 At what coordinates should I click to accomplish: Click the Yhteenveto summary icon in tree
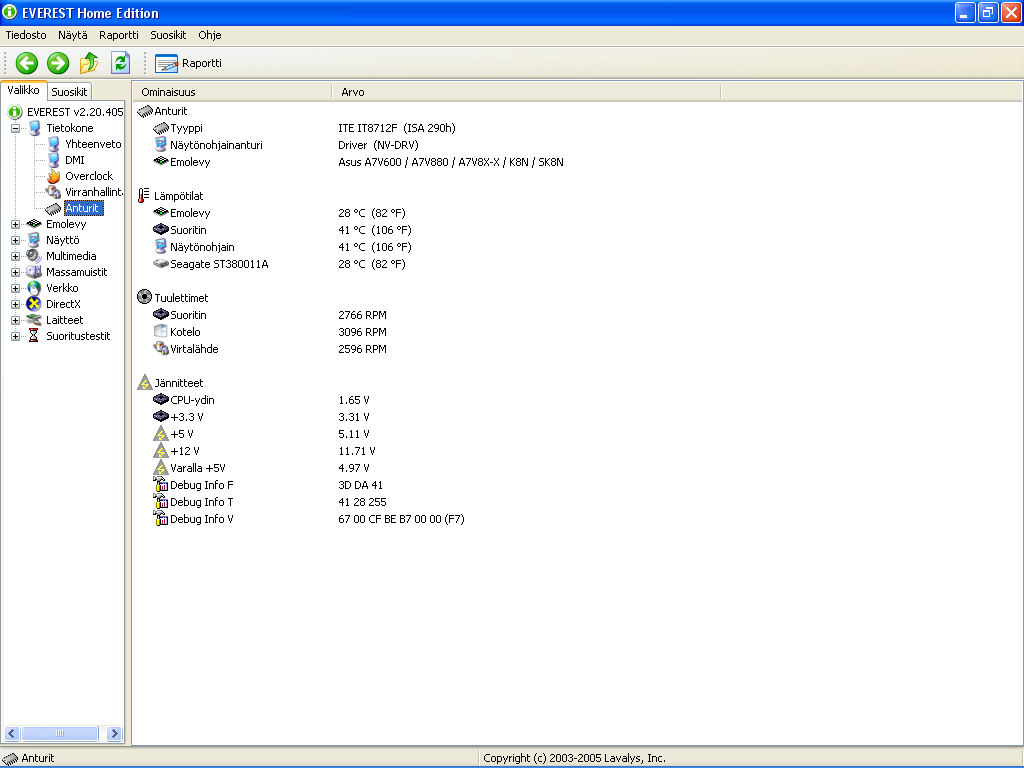(54, 144)
